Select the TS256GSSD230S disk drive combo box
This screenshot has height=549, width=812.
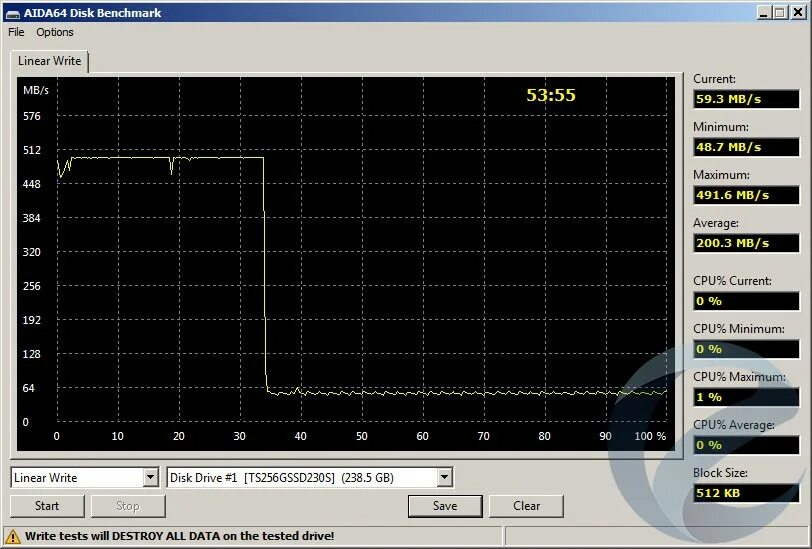(310, 477)
